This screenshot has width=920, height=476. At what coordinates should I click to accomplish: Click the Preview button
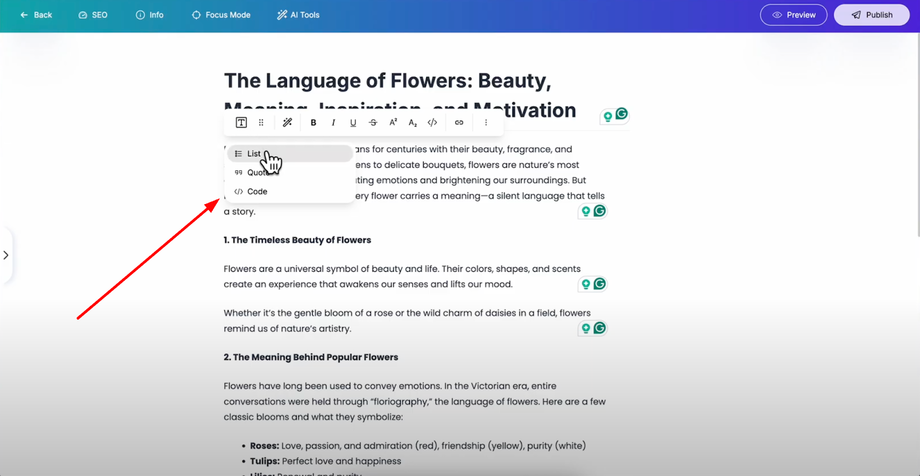793,15
